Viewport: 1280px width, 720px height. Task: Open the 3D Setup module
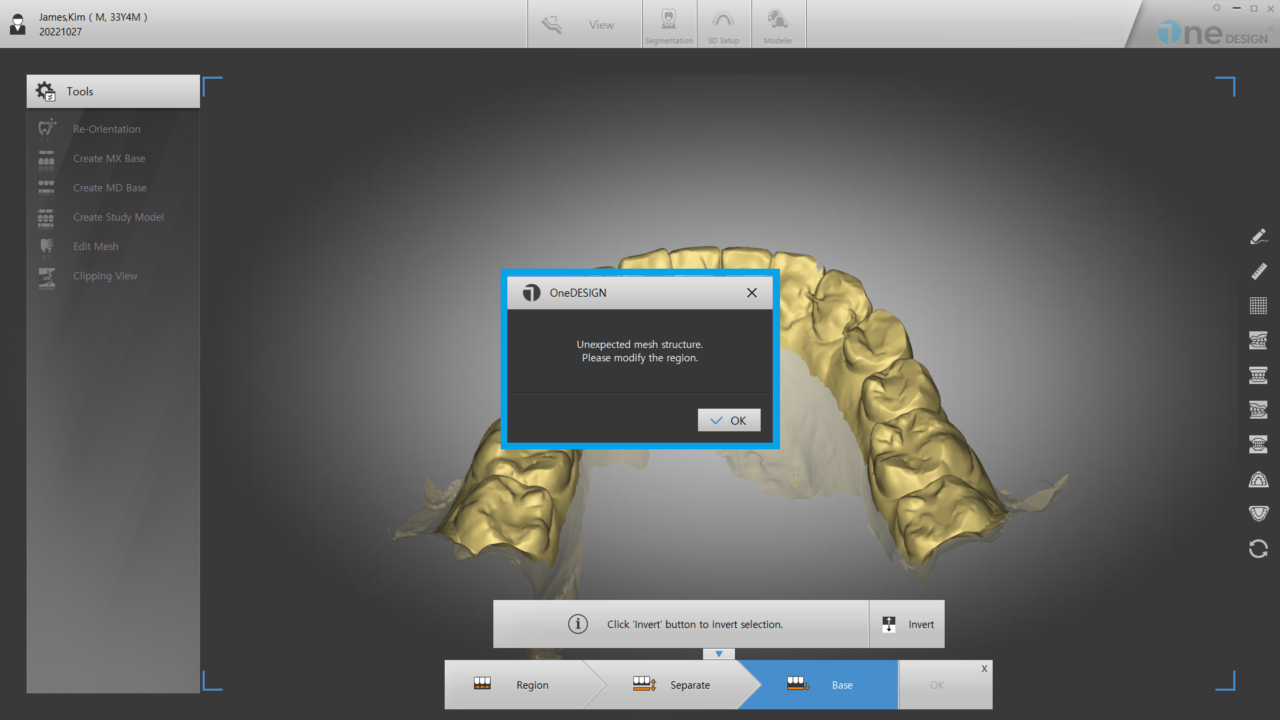(723, 24)
